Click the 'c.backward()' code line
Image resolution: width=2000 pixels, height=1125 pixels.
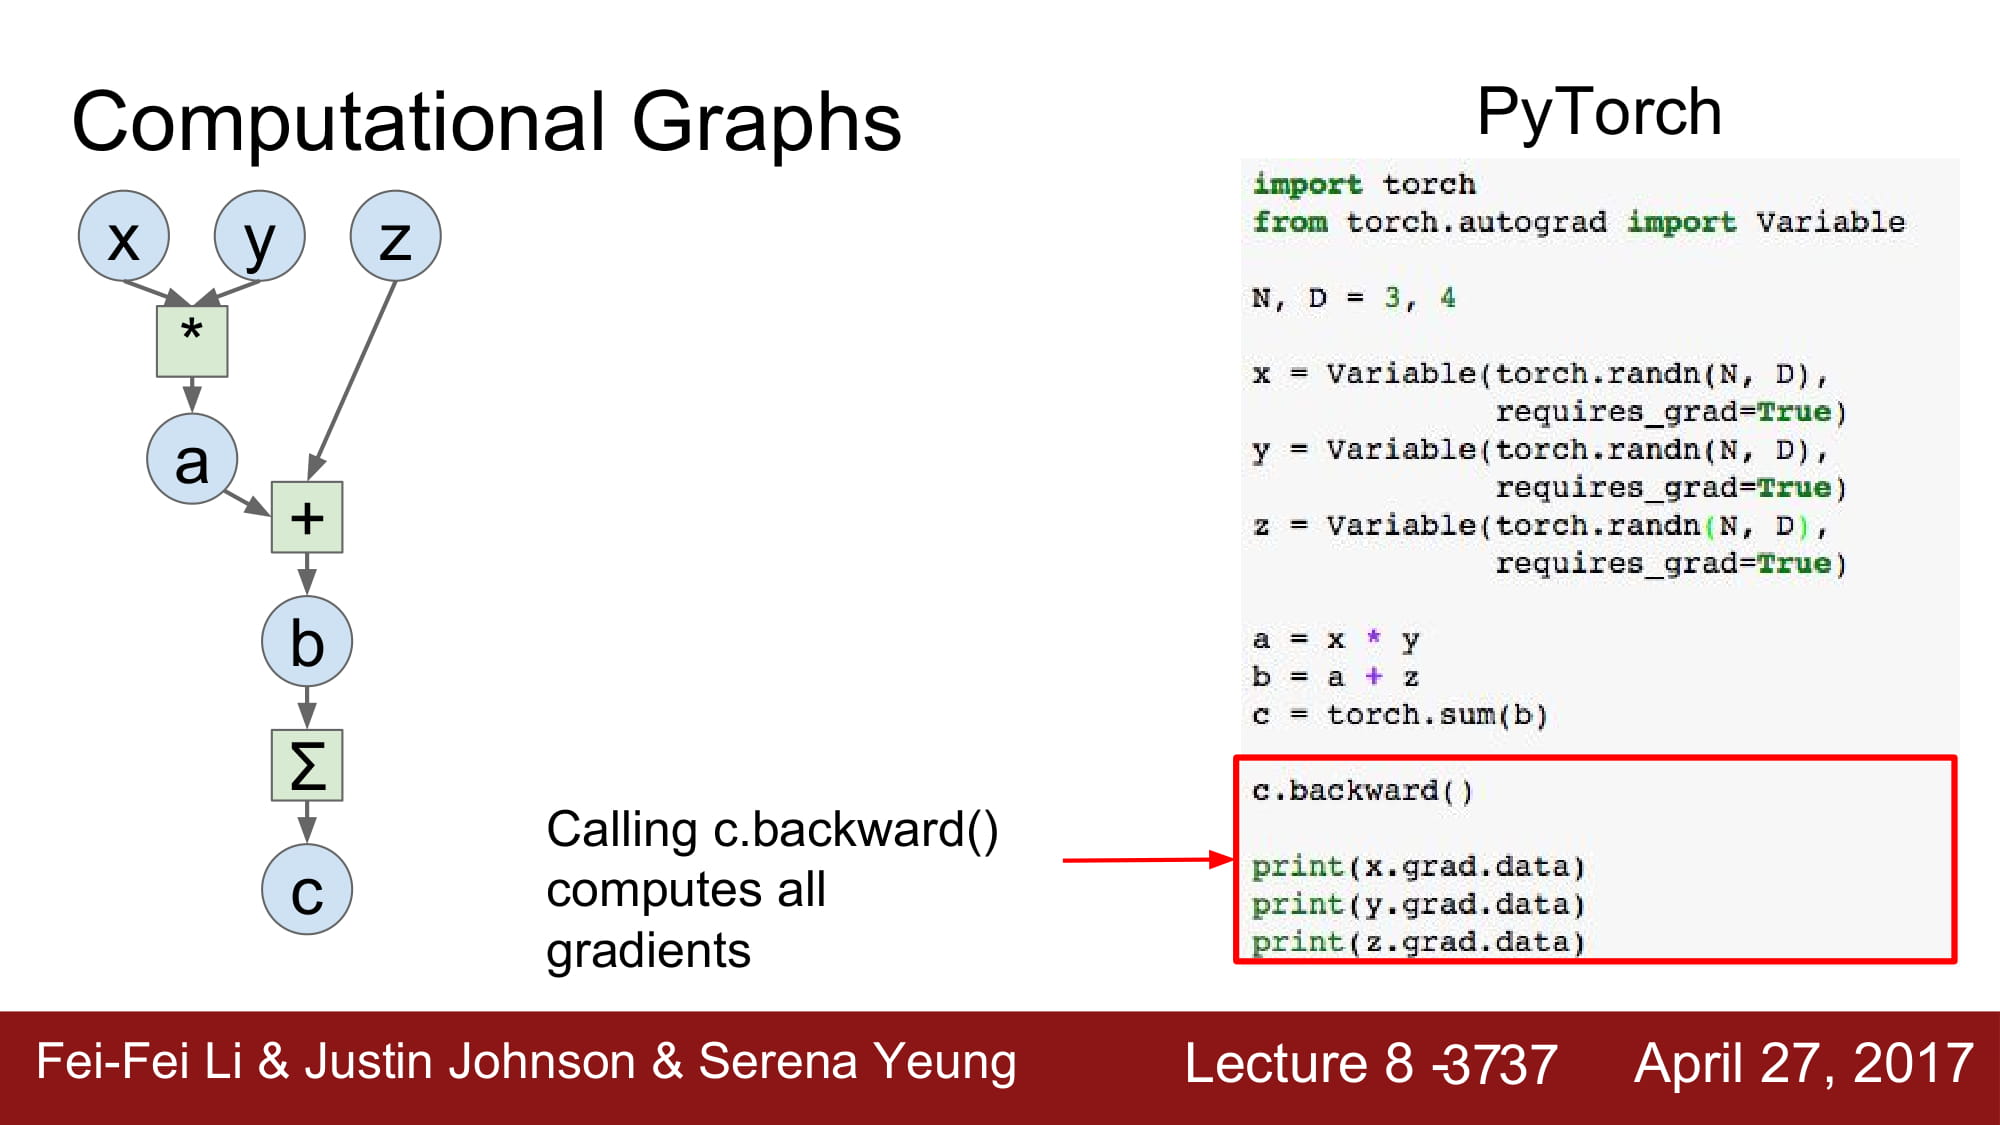click(1363, 791)
